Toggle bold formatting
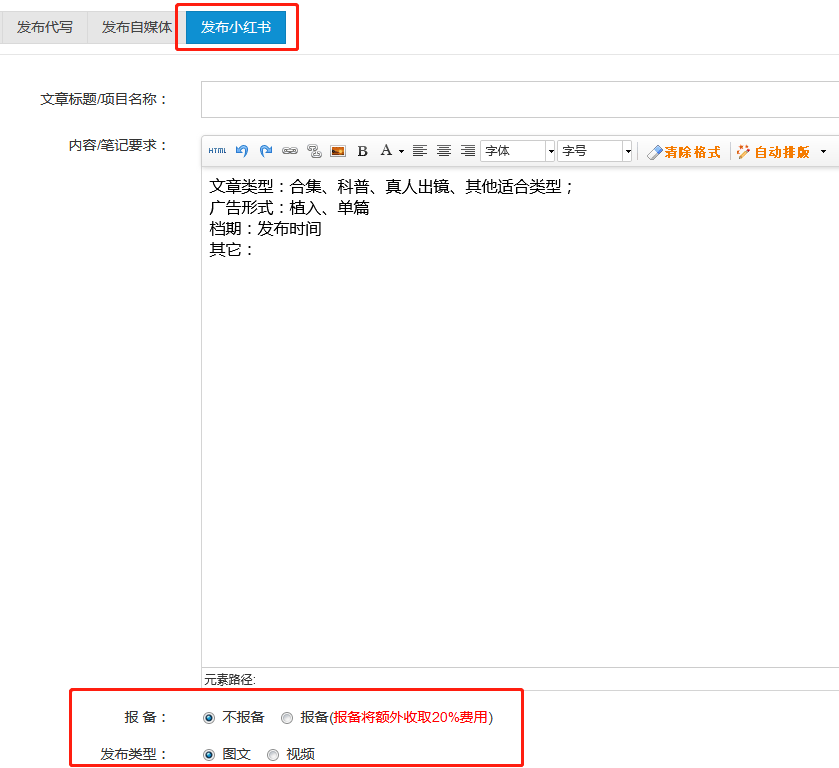Image resolution: width=839 pixels, height=768 pixels. tap(362, 151)
